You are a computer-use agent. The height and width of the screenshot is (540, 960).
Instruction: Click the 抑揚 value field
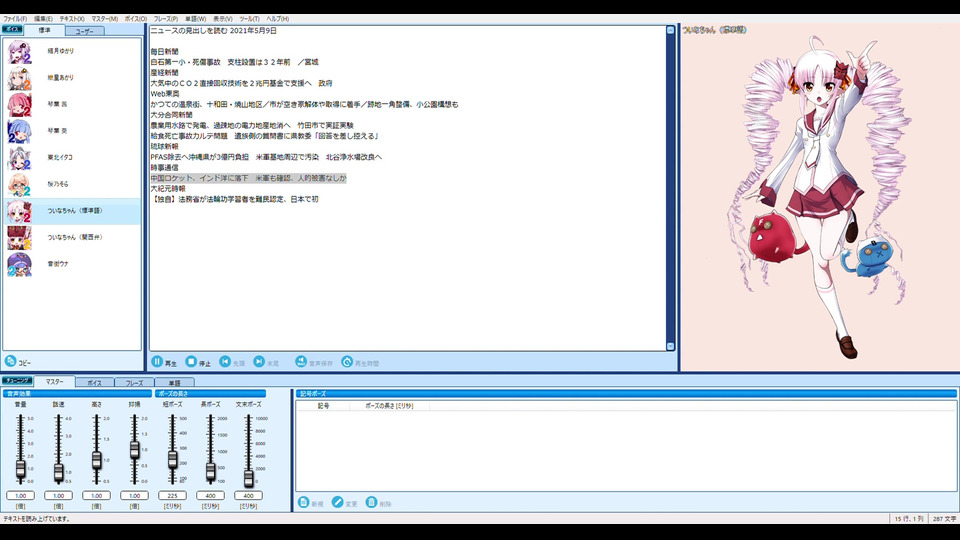pyautogui.click(x=135, y=495)
